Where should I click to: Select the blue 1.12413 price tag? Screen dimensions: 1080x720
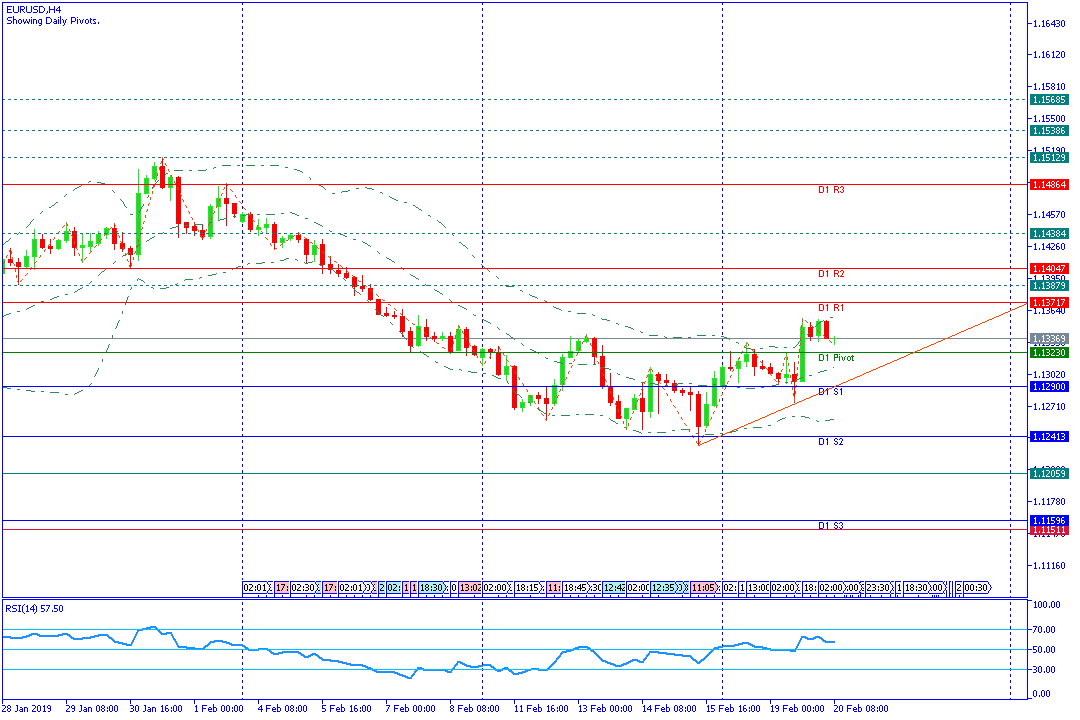tap(1049, 437)
